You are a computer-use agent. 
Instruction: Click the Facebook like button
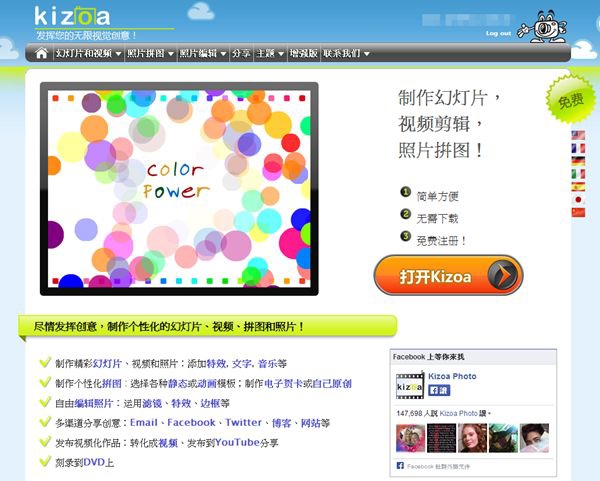coord(439,390)
